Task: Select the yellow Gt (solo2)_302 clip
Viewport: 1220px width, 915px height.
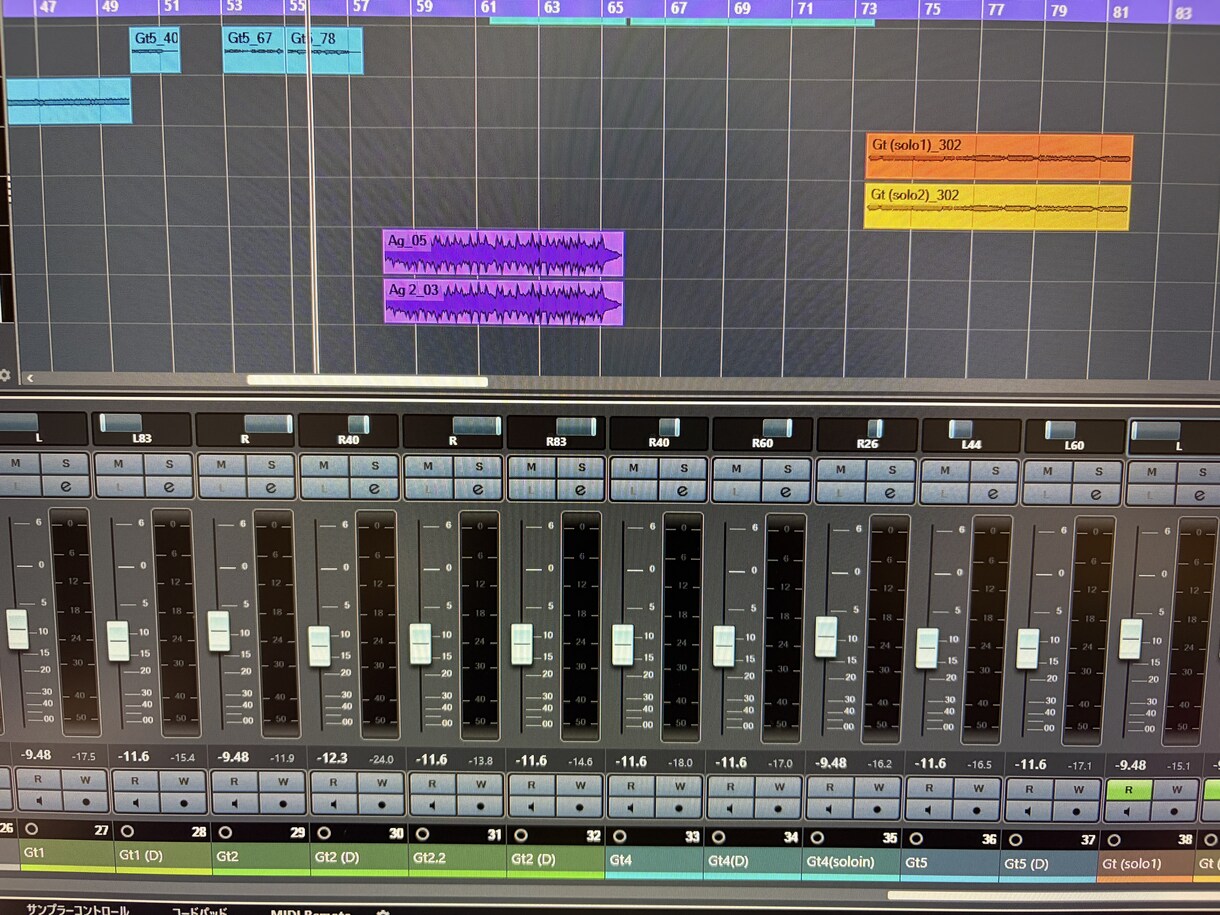Action: point(997,207)
